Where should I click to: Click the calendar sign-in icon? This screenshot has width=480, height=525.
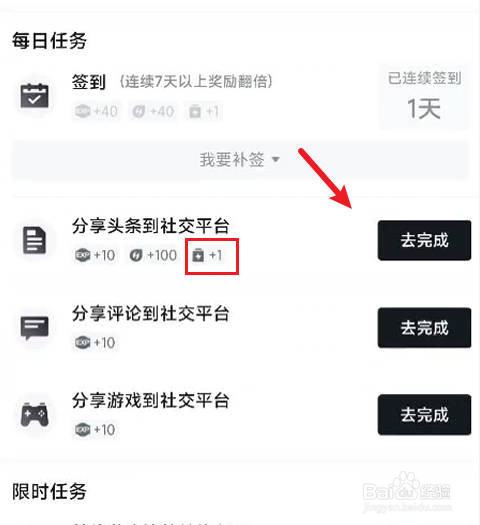click(x=34, y=96)
